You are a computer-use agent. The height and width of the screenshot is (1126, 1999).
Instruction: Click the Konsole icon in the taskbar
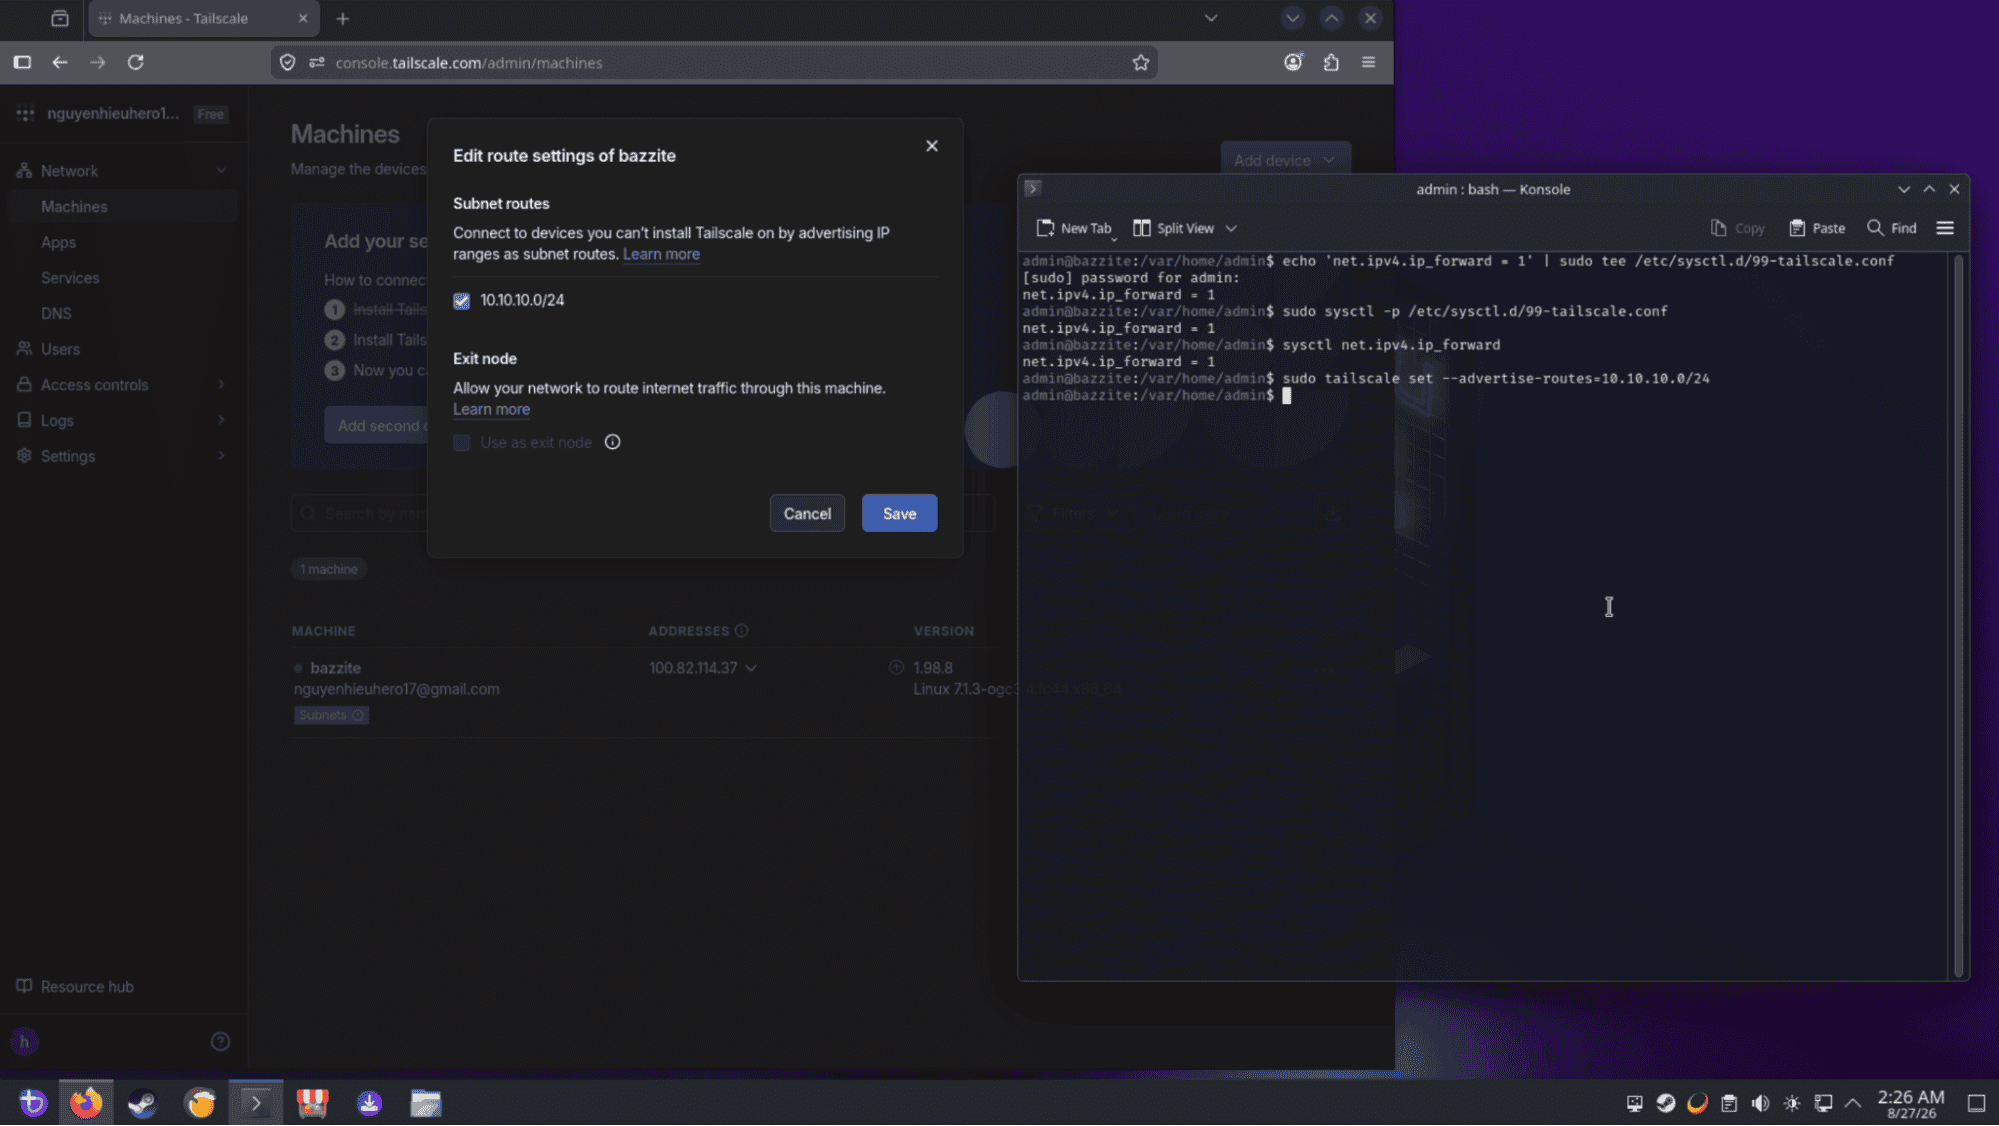256,1103
